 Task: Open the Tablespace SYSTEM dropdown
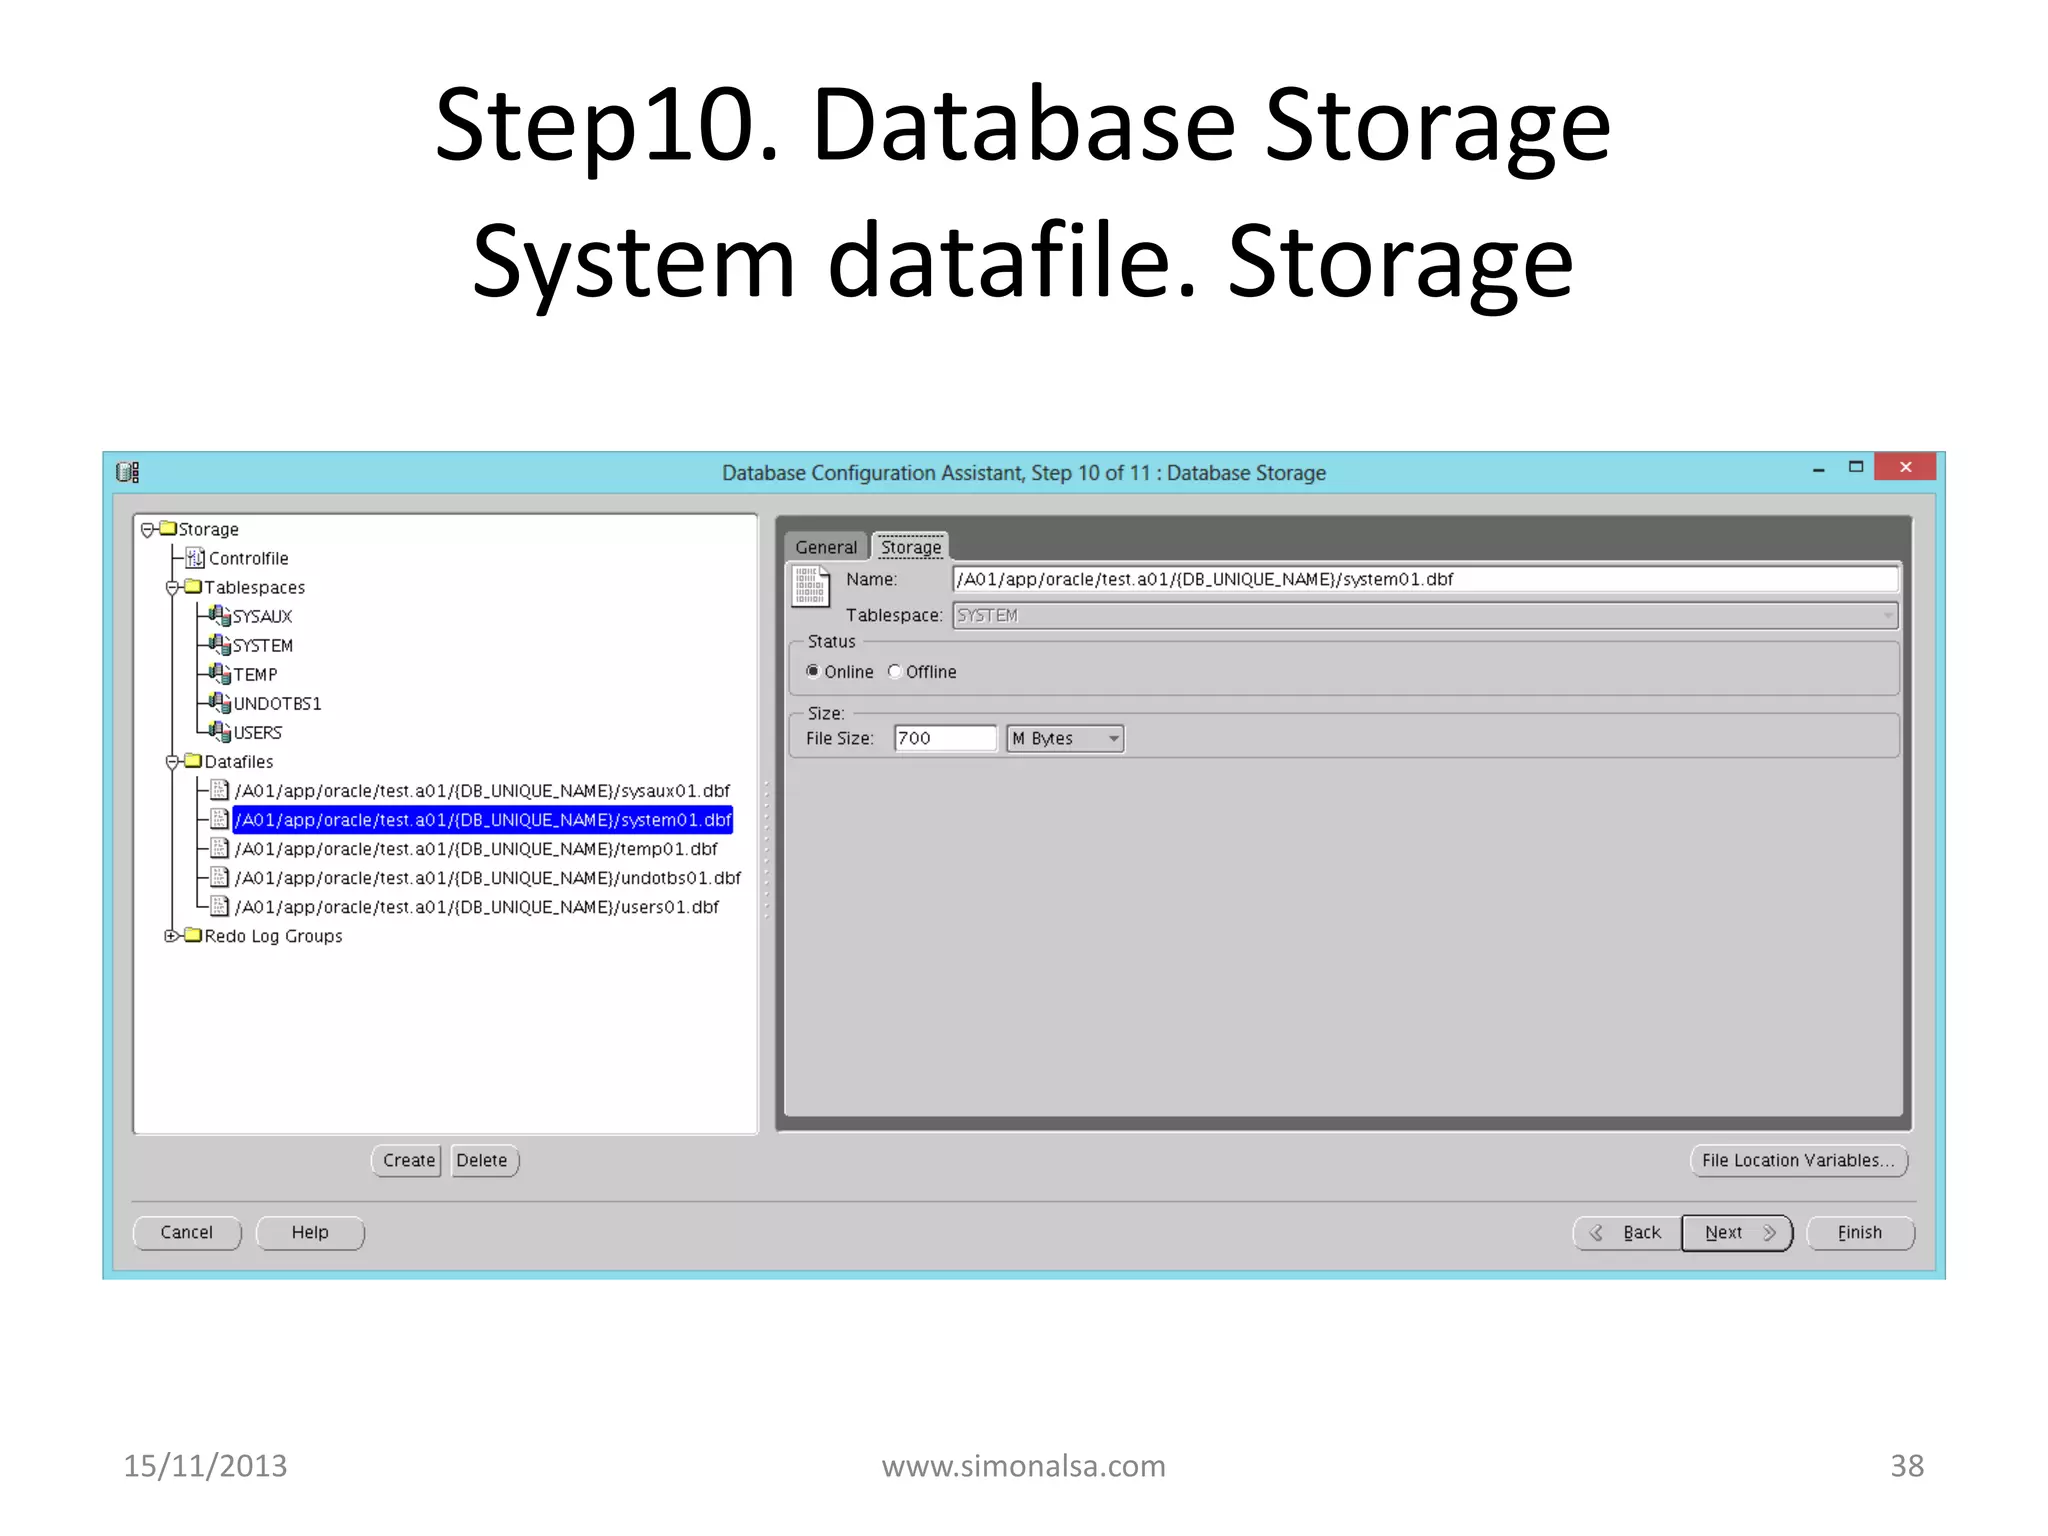[x=1426, y=615]
